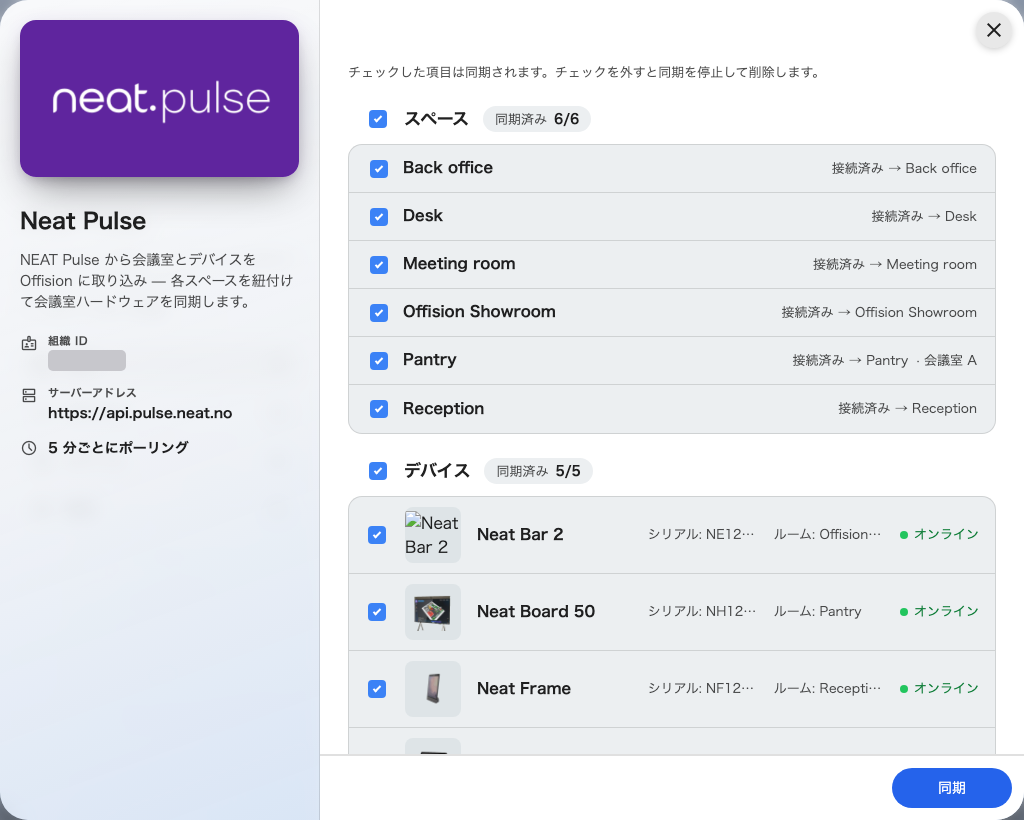Click ルーム: Offision… room text
1024x820 pixels.
[827, 535]
